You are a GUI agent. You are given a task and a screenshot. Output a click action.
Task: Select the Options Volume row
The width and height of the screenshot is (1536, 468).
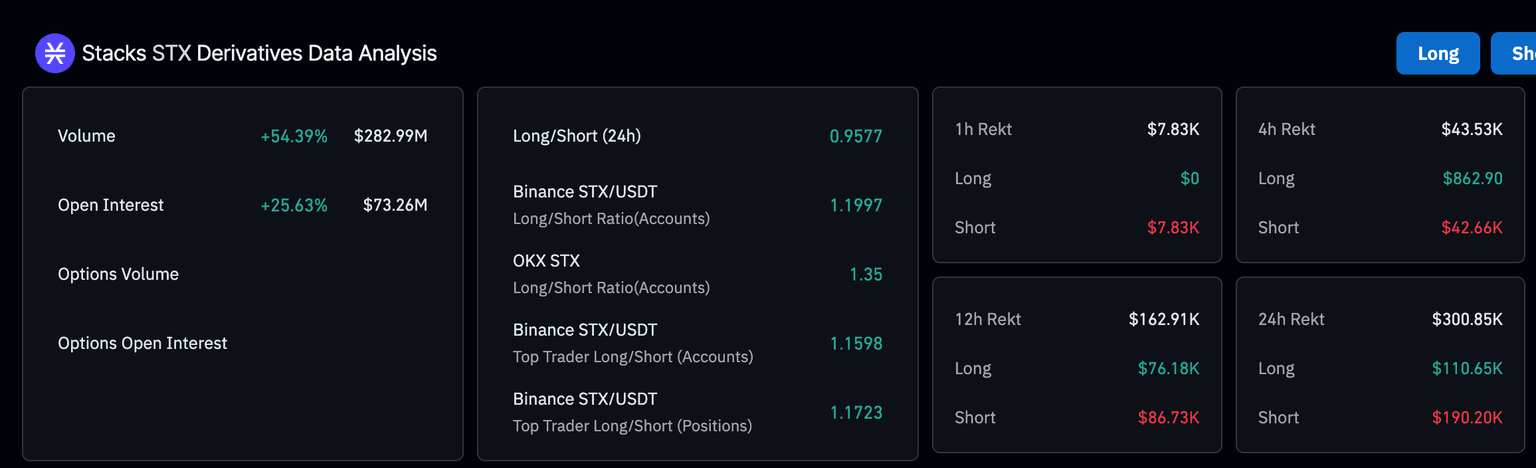click(x=118, y=274)
